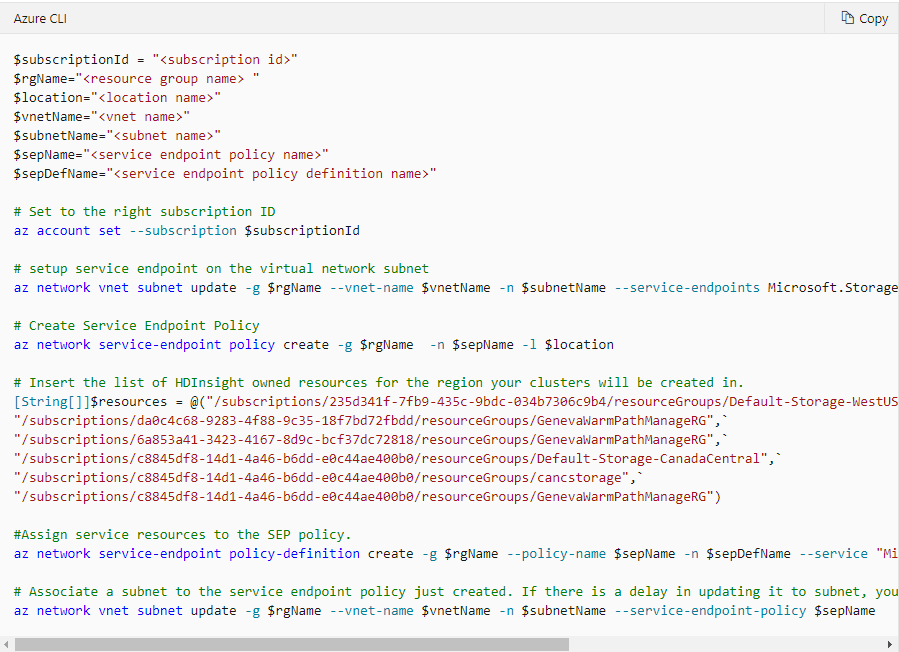Click the Default-Storage-CanadaCentral resource line
899x652 pixels.
click(397, 458)
